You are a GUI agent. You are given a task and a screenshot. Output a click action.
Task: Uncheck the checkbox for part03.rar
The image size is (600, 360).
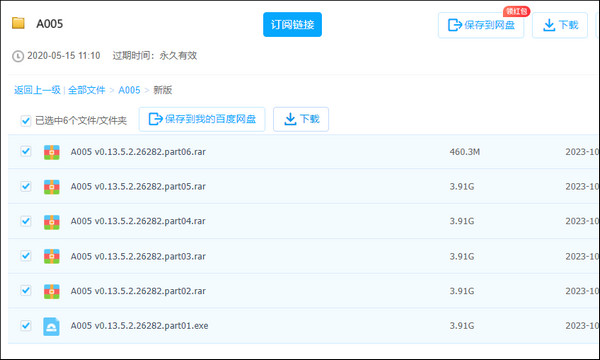[26, 256]
